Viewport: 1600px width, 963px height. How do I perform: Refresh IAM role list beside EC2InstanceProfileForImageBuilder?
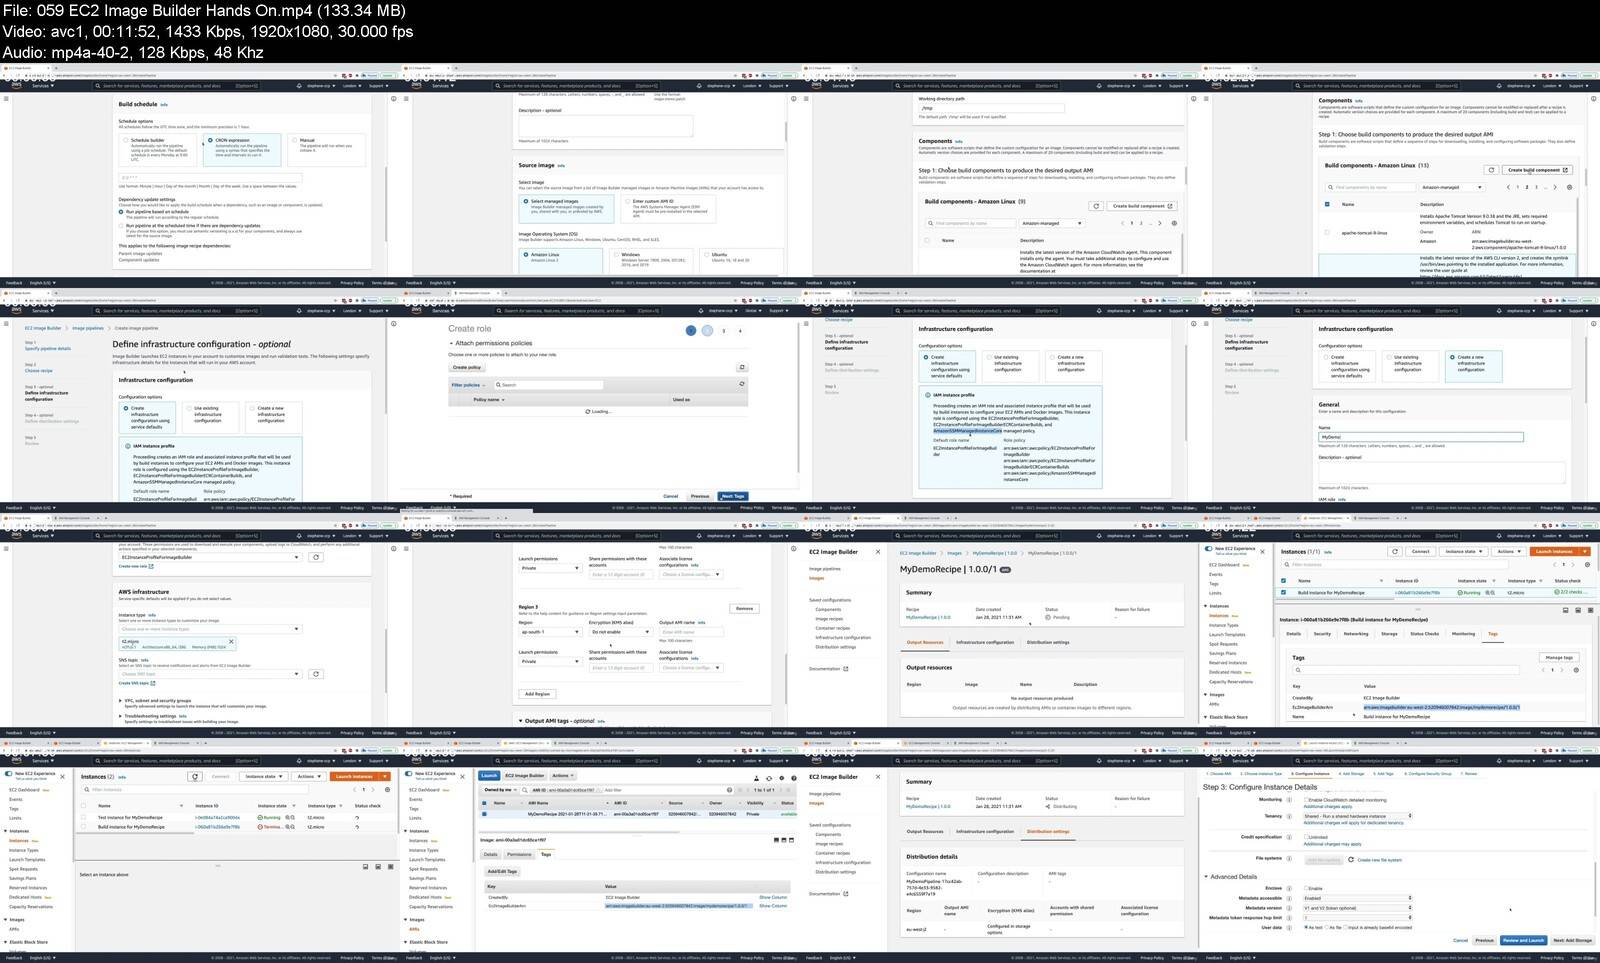click(316, 557)
